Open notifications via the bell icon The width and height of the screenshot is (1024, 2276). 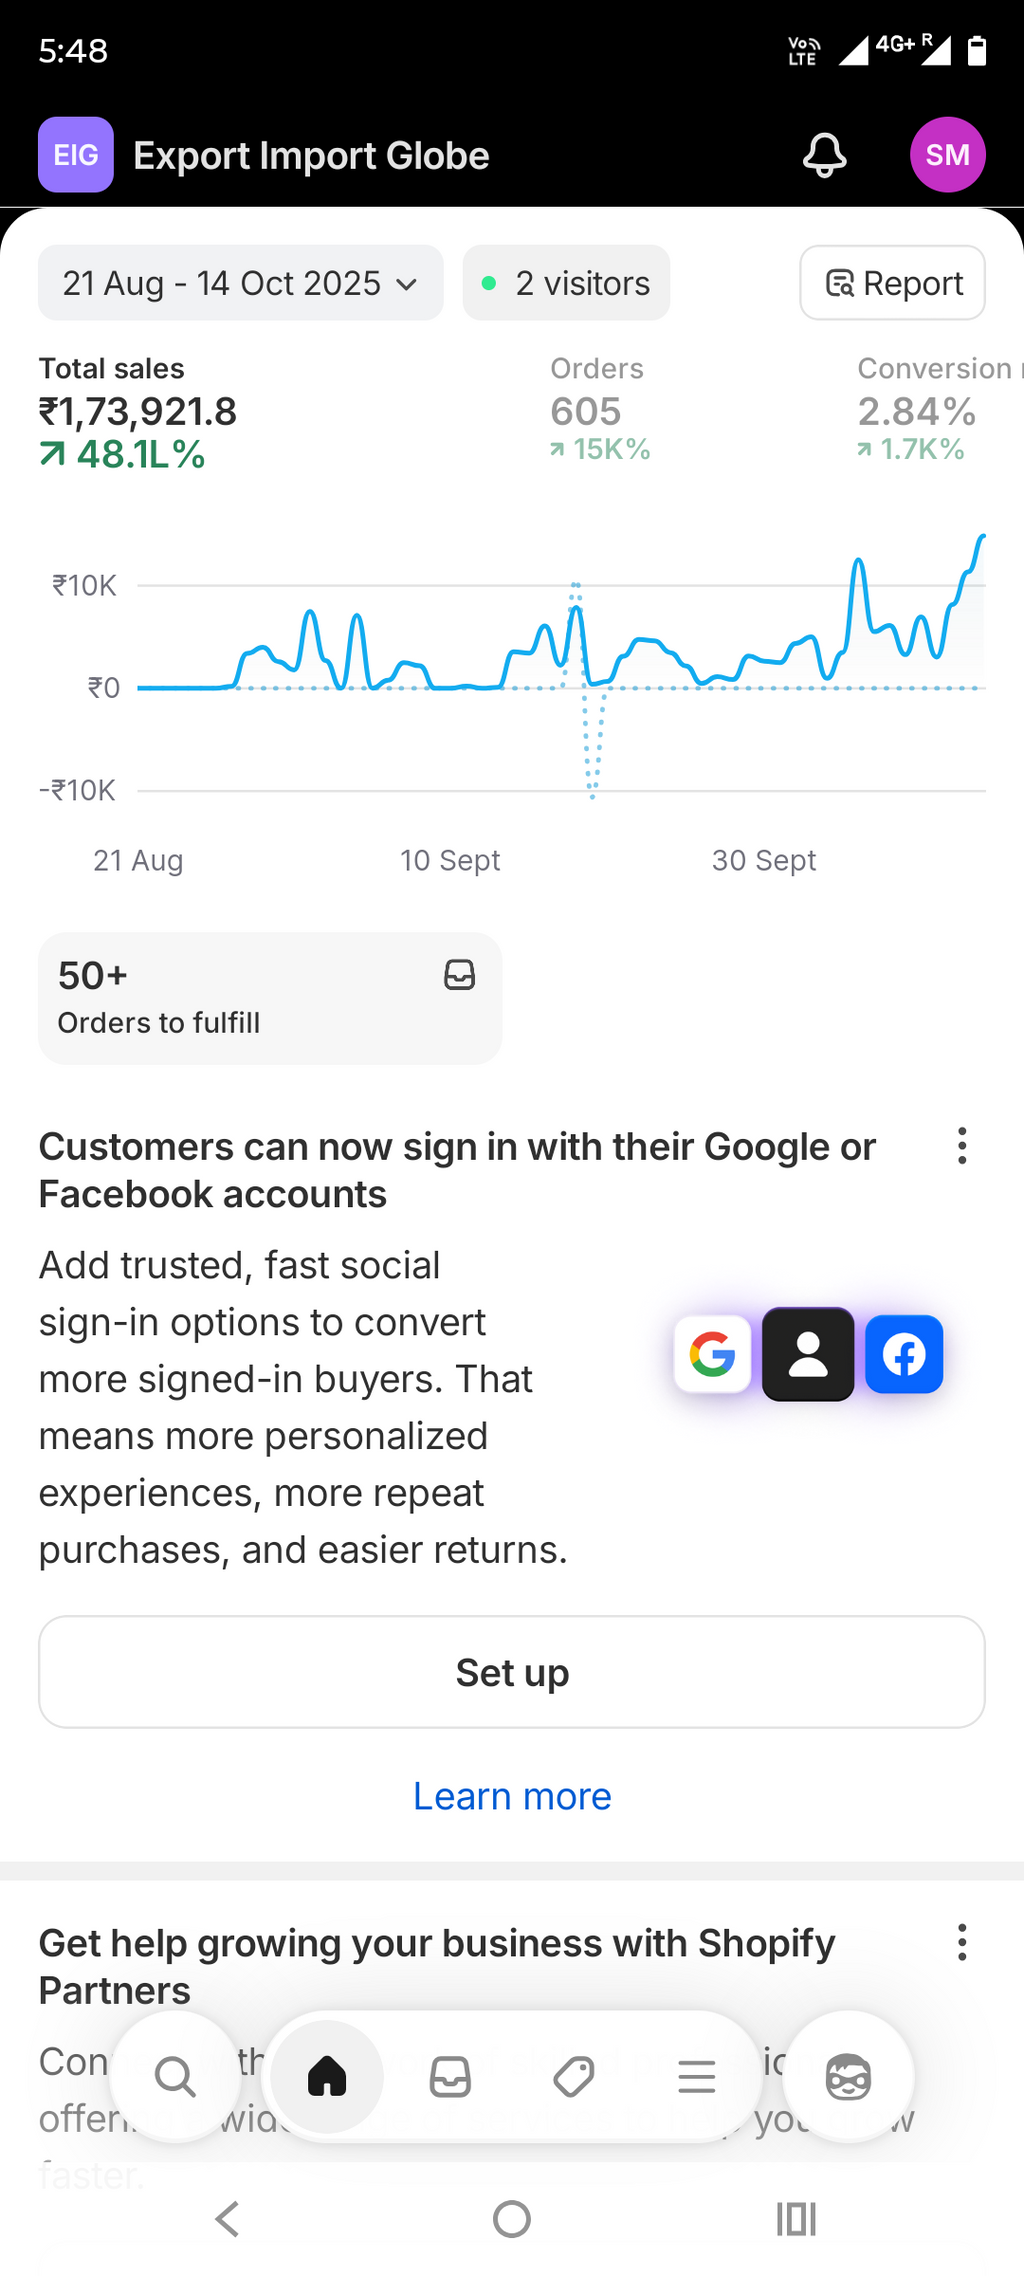click(x=823, y=154)
